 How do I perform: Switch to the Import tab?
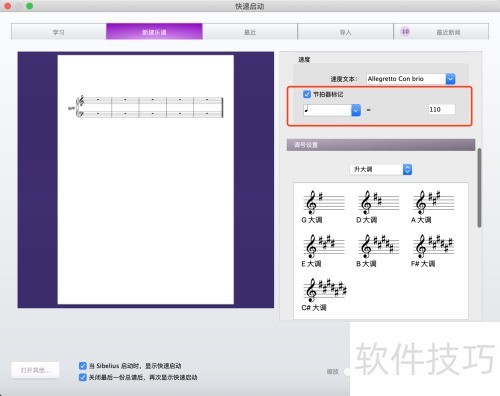point(345,32)
